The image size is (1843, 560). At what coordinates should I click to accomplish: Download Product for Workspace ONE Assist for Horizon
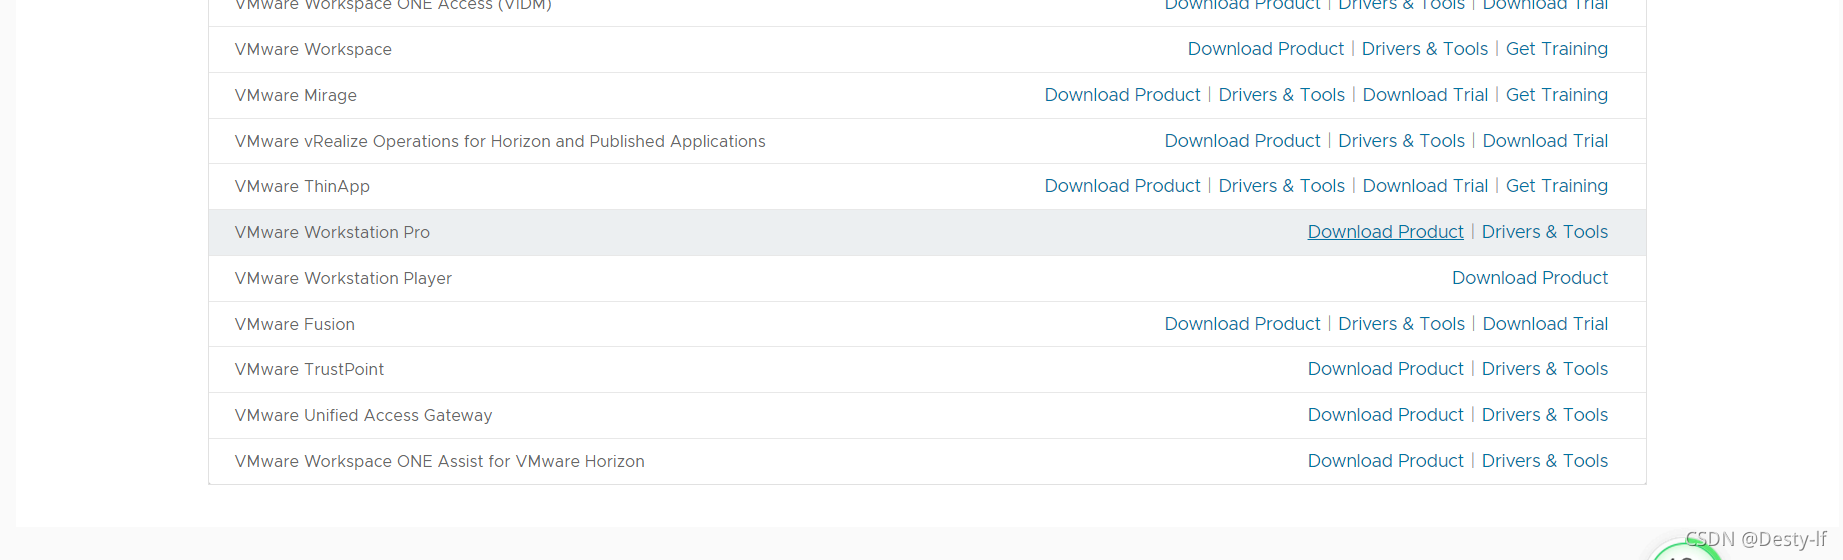pos(1386,461)
